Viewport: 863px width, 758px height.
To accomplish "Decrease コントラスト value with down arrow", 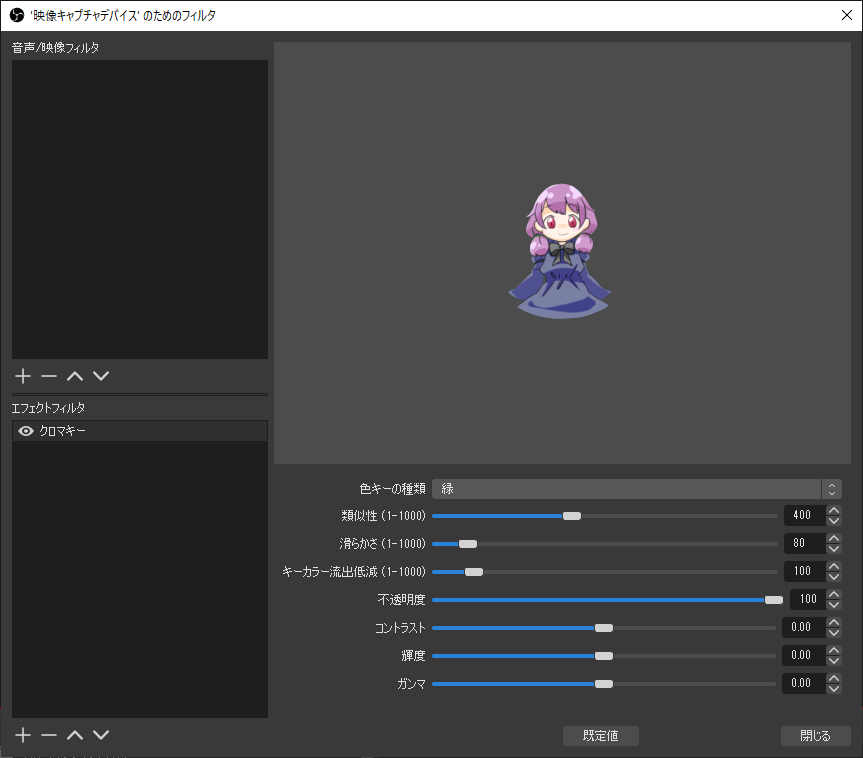I will click(834, 633).
